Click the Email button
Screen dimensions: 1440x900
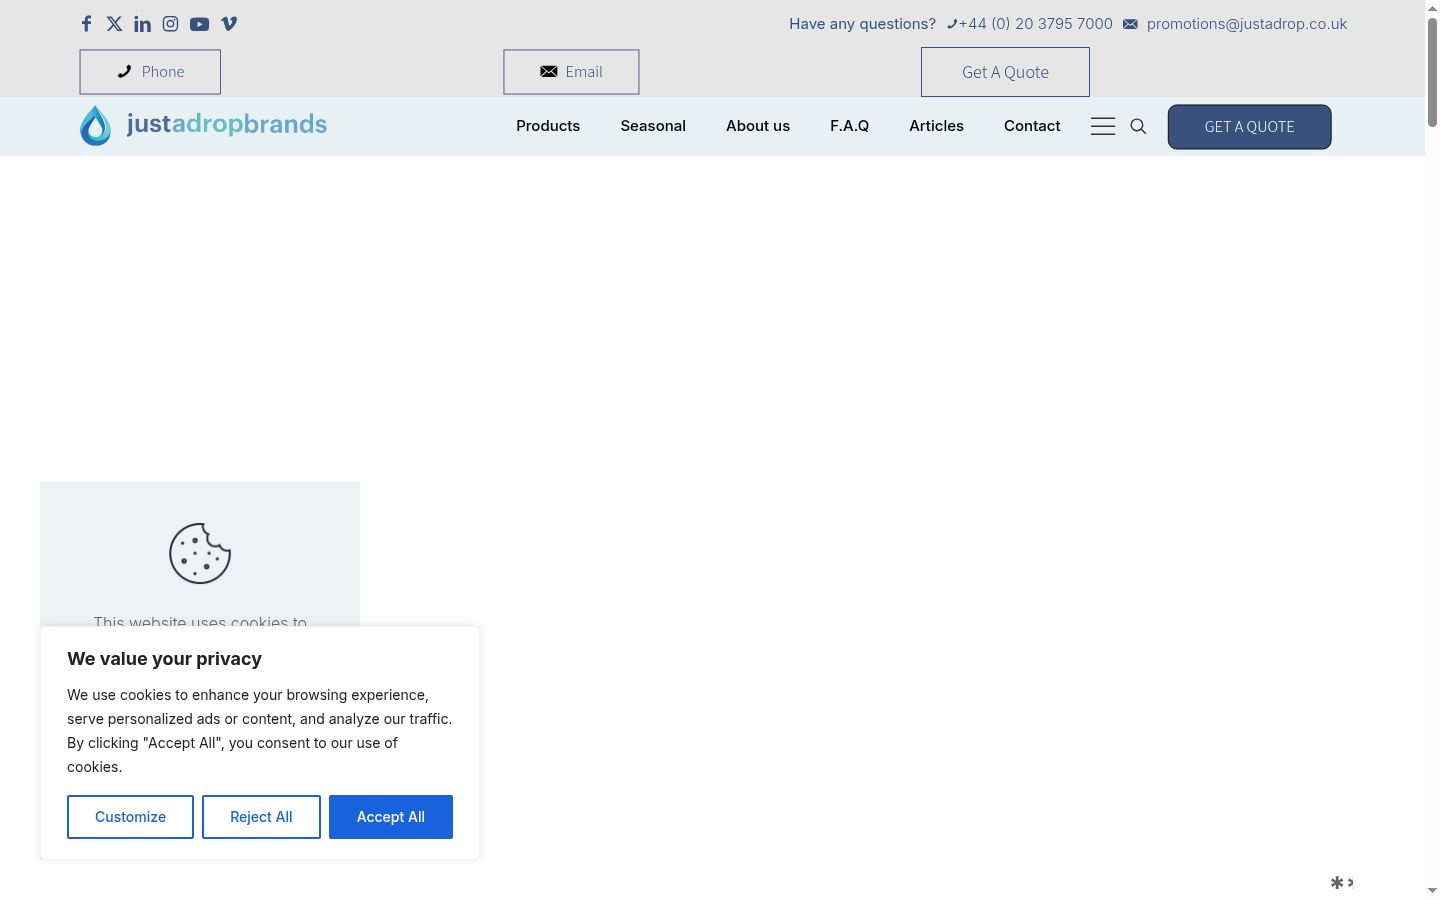[x=571, y=72]
